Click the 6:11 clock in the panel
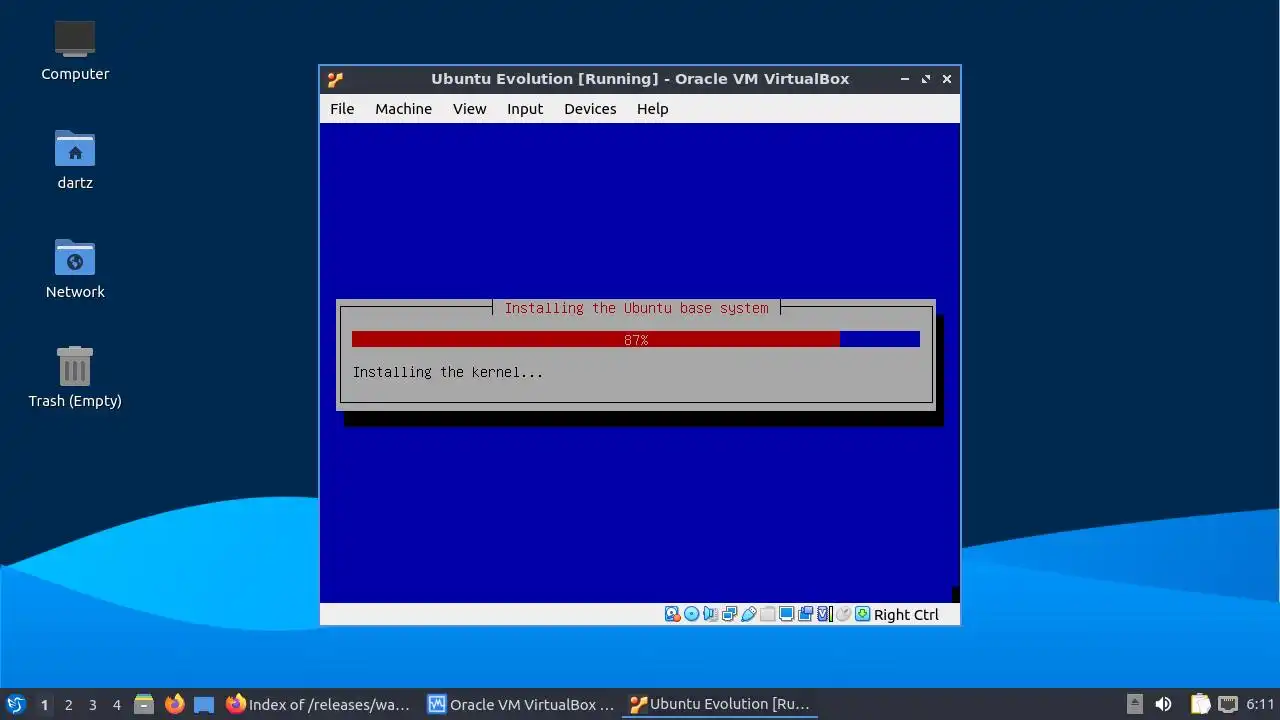The image size is (1280, 720). click(1260, 704)
